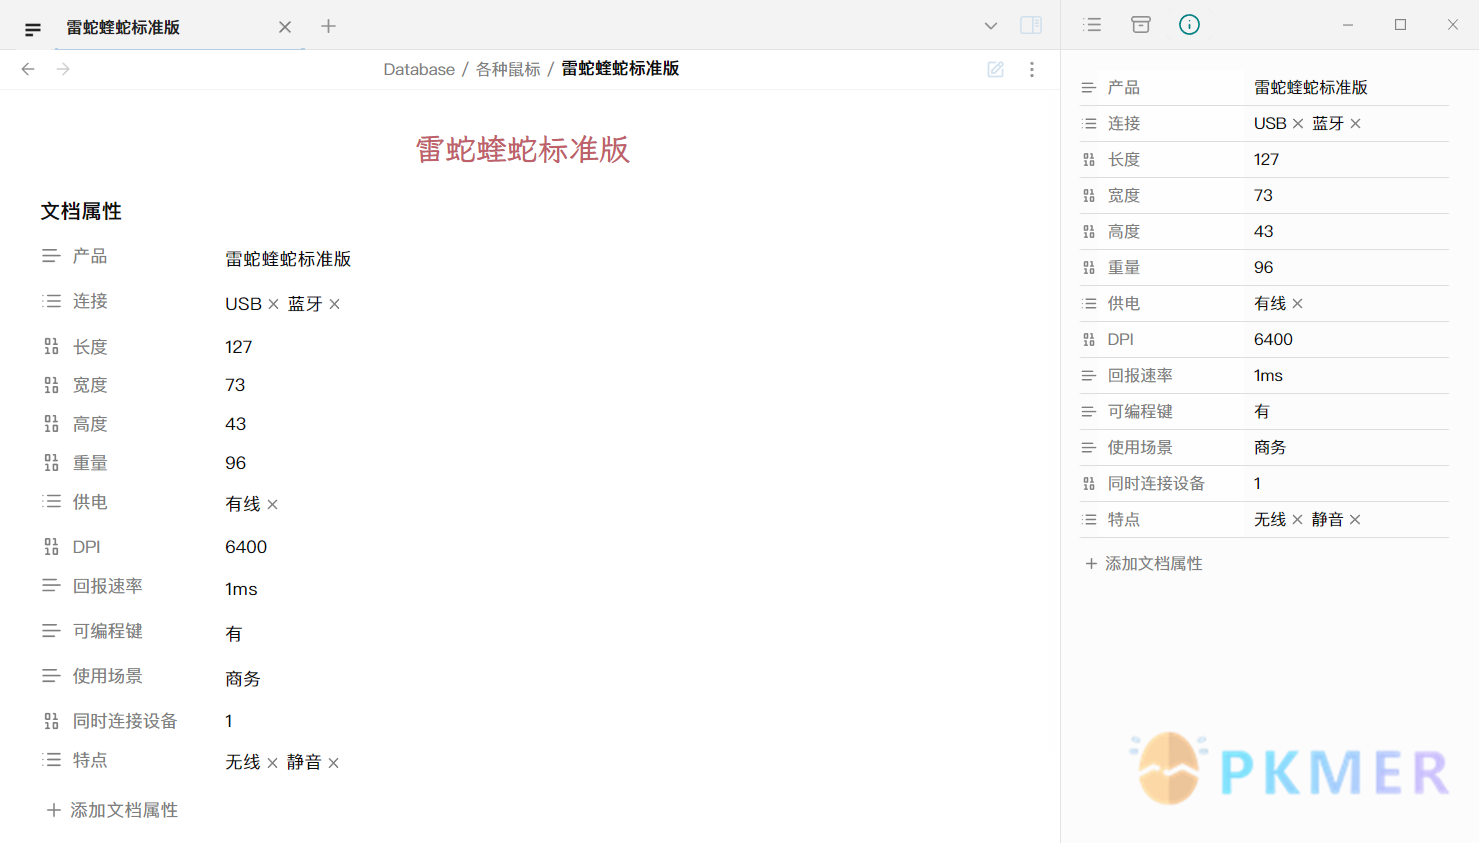The image size is (1479, 843).
Task: Edit the 长度 value 127 in note
Action: tap(239, 347)
